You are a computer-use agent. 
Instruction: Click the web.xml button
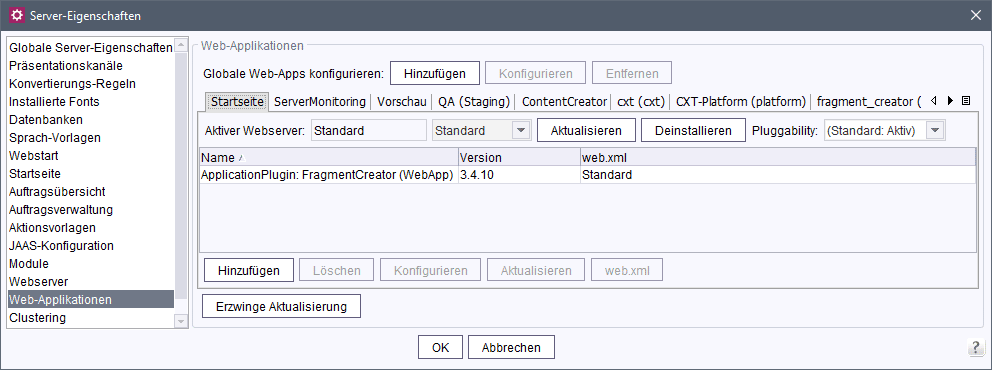click(627, 271)
